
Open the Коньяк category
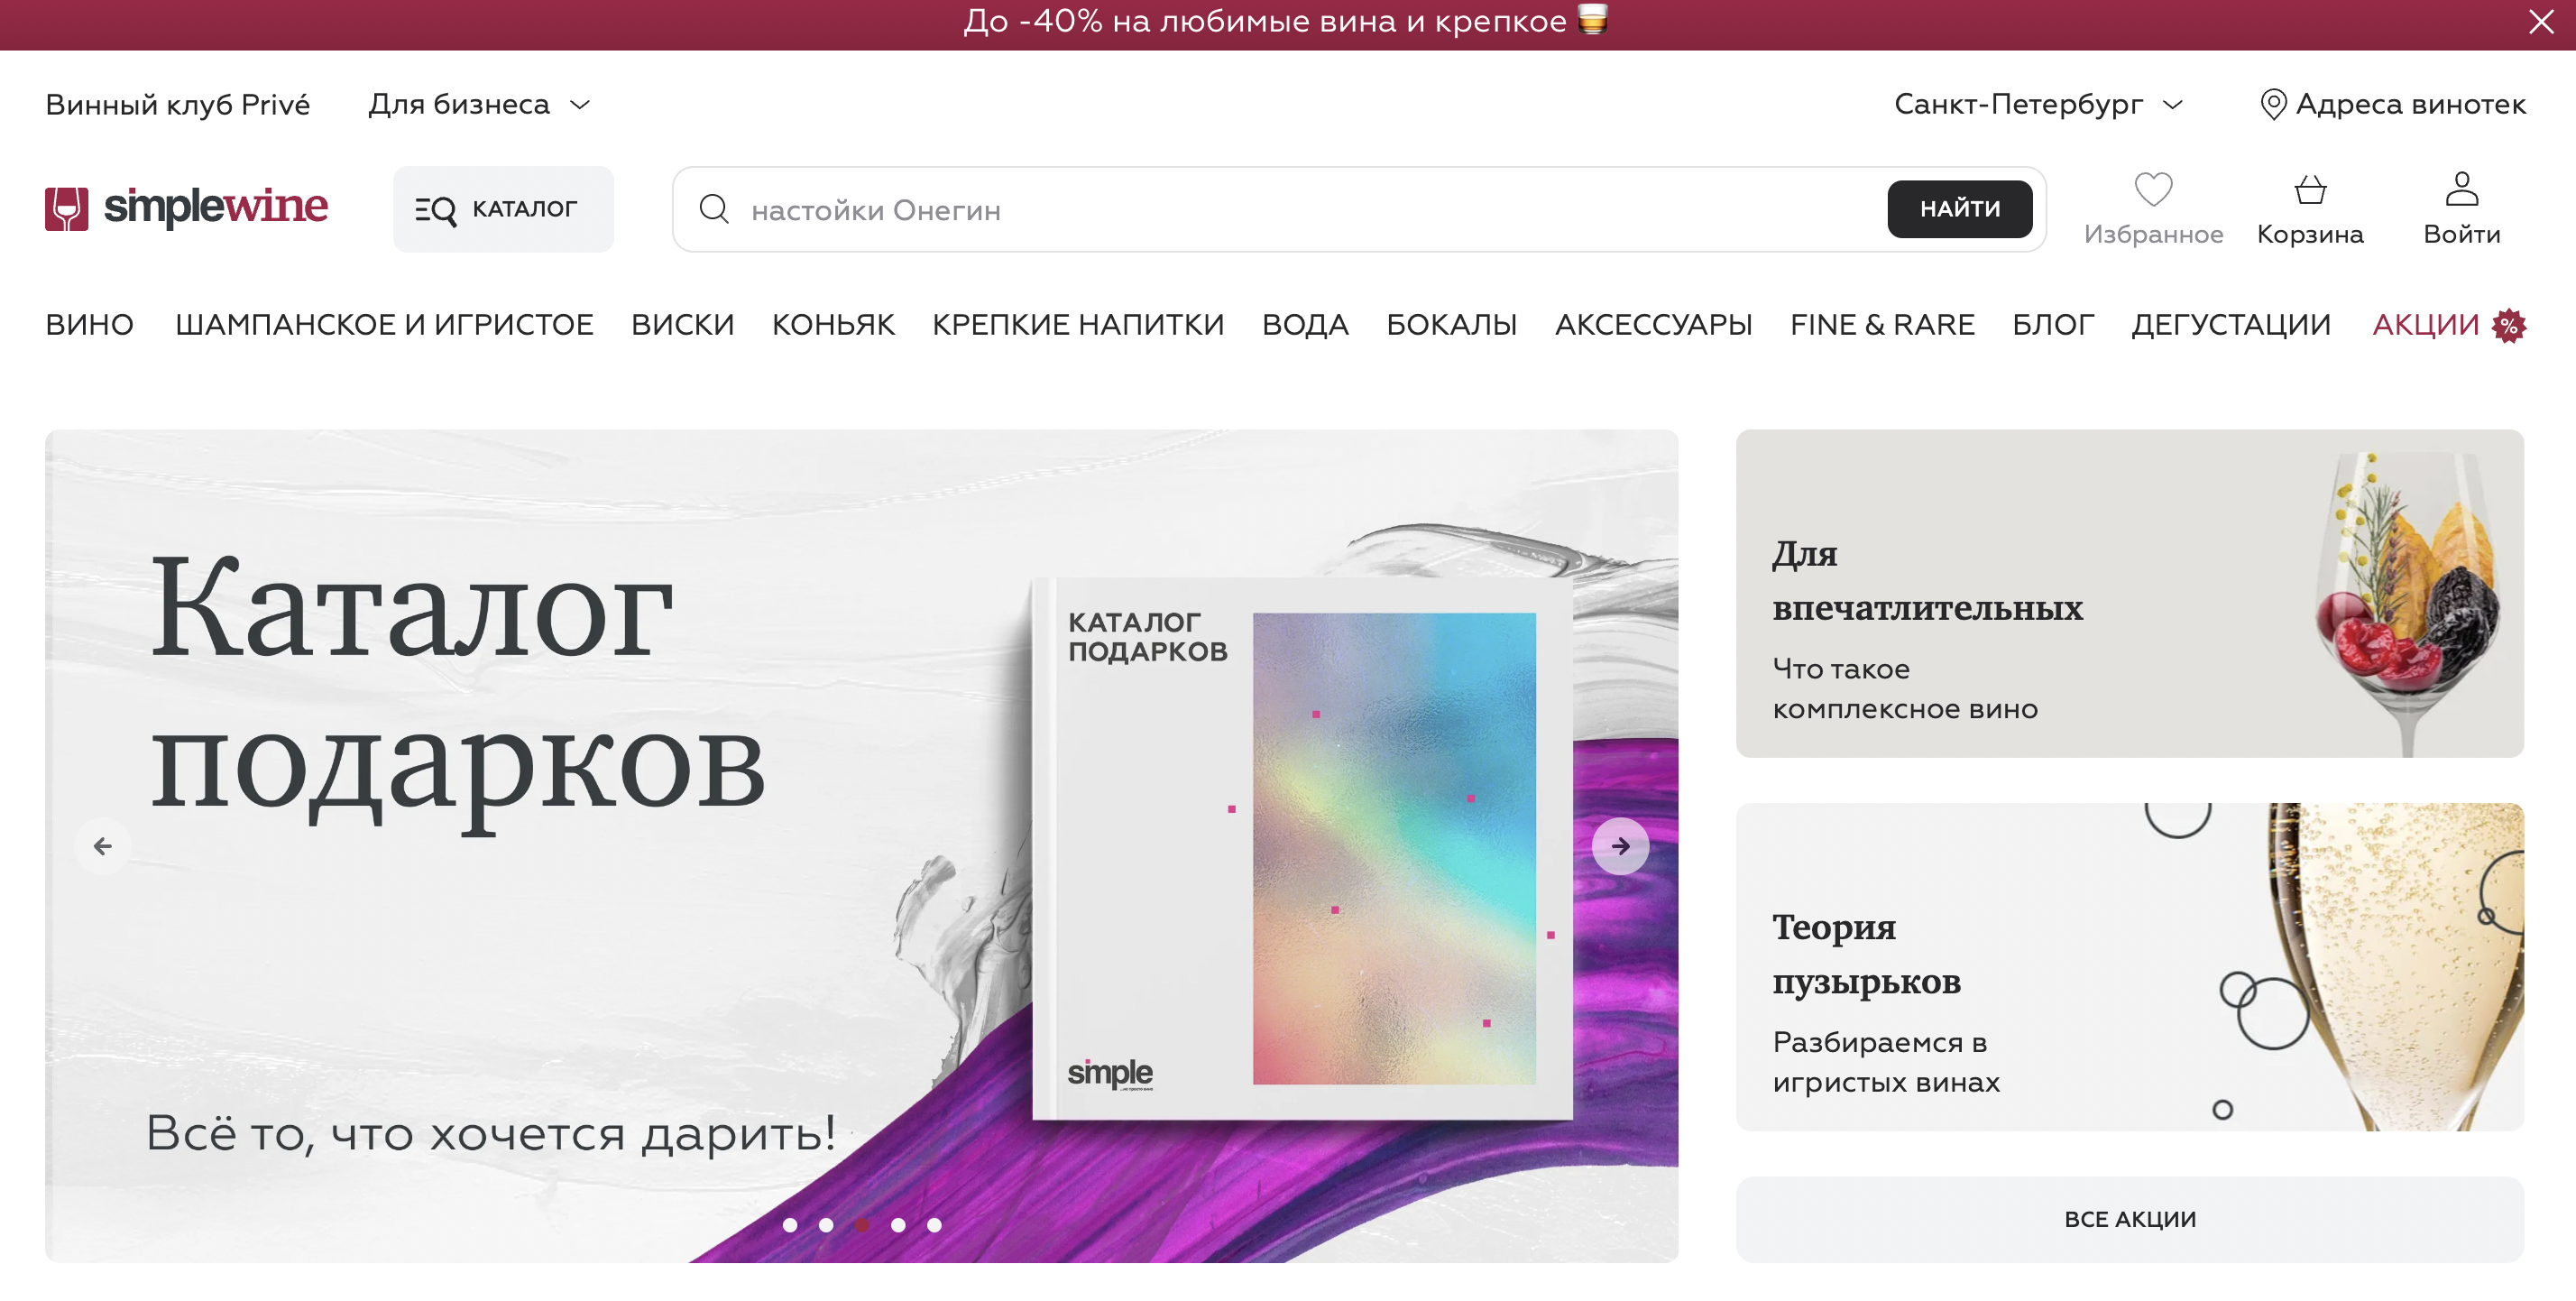tap(833, 325)
